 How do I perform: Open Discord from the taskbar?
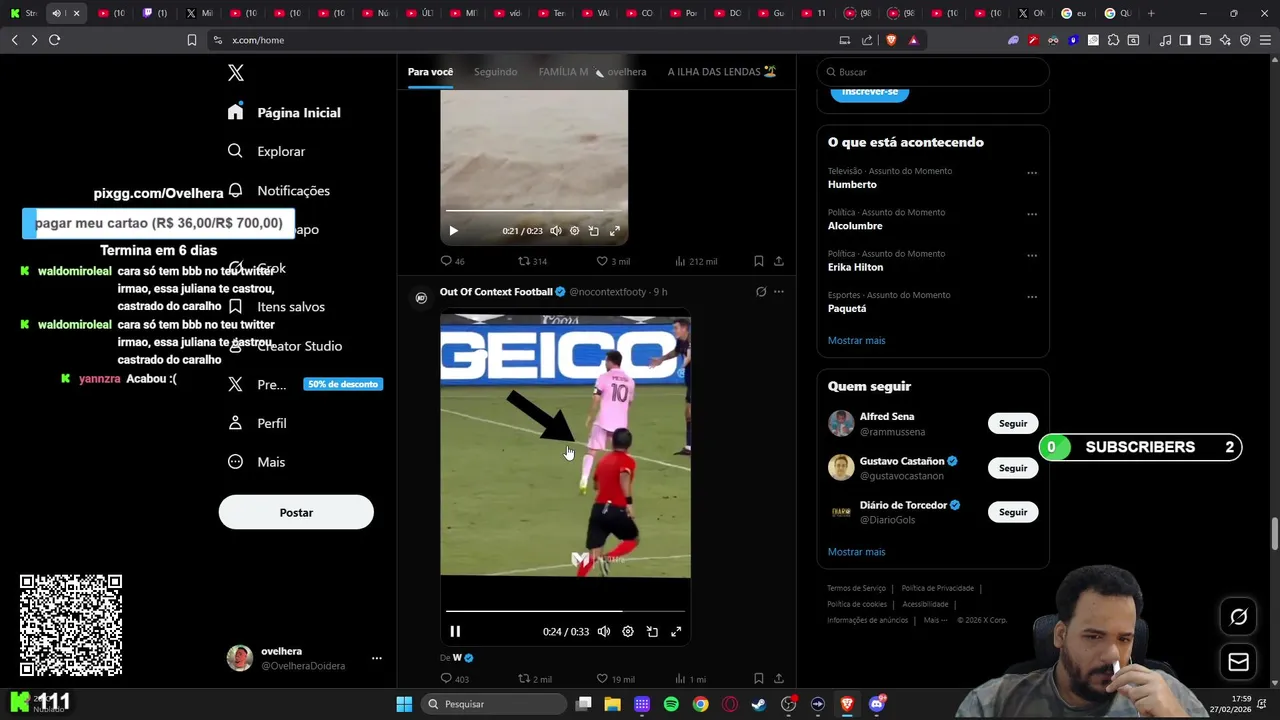(877, 704)
